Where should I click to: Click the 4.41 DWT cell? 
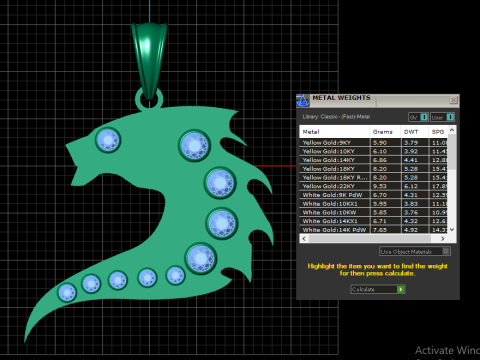click(x=414, y=160)
